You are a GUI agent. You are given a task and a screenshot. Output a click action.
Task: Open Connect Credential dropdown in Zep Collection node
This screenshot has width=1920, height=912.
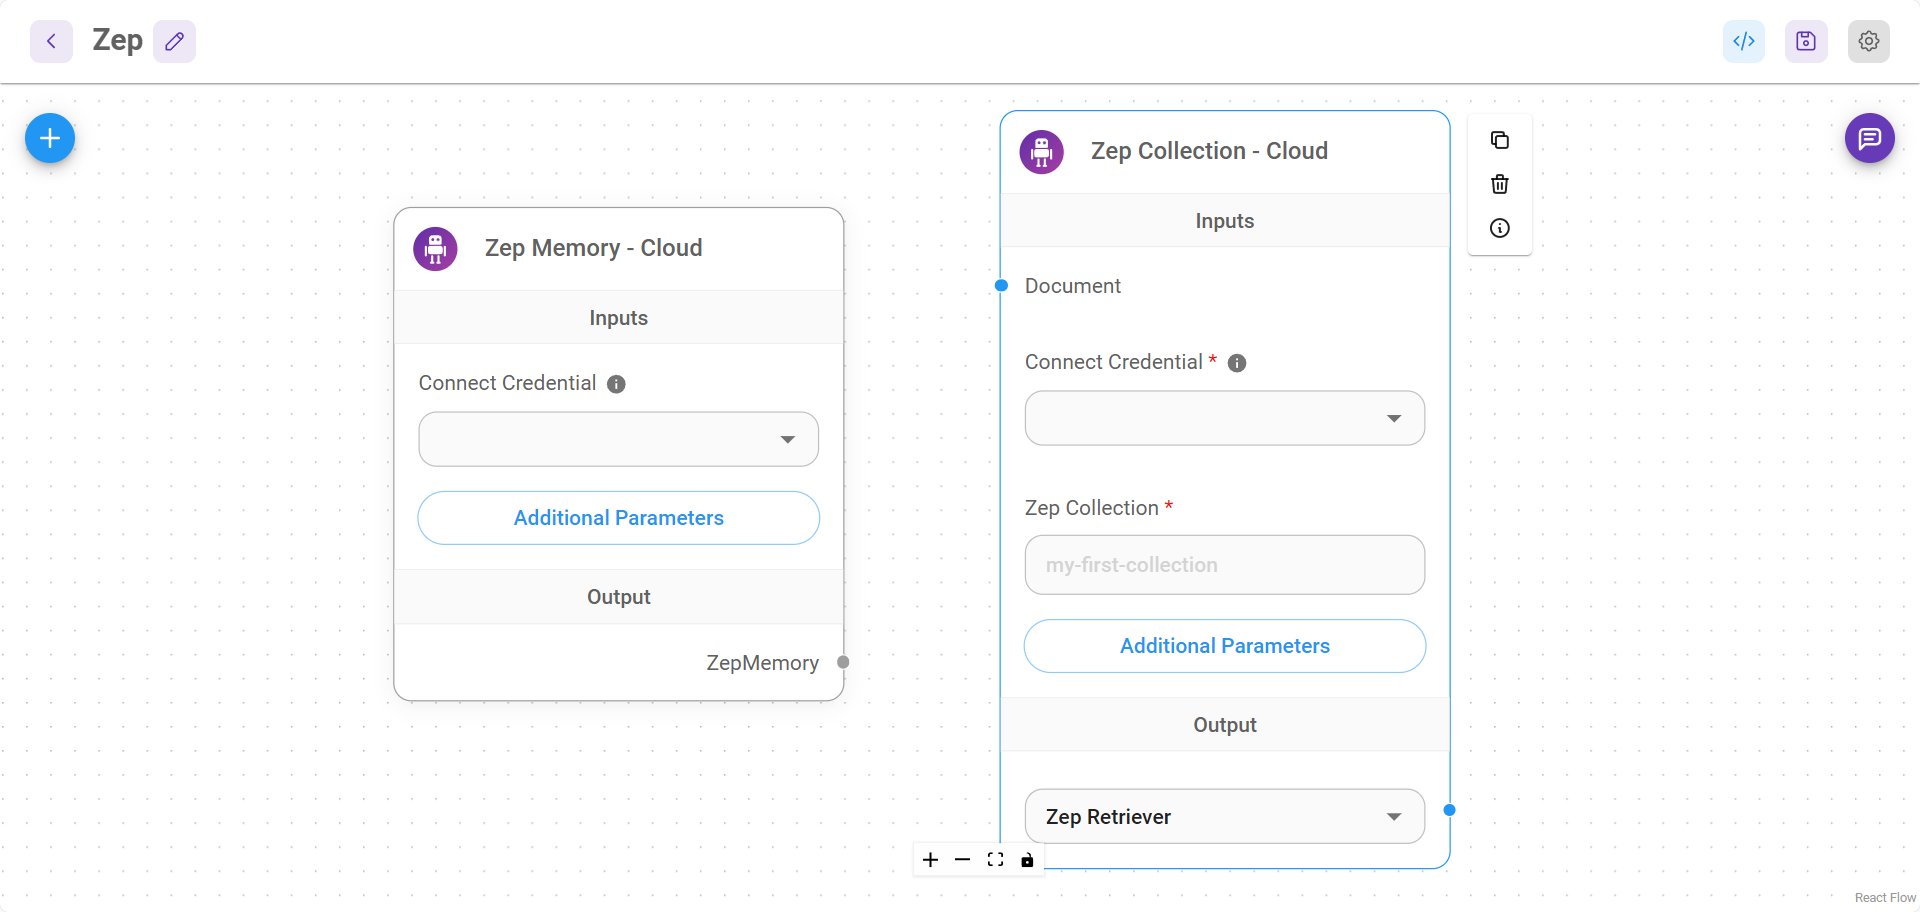[1225, 418]
